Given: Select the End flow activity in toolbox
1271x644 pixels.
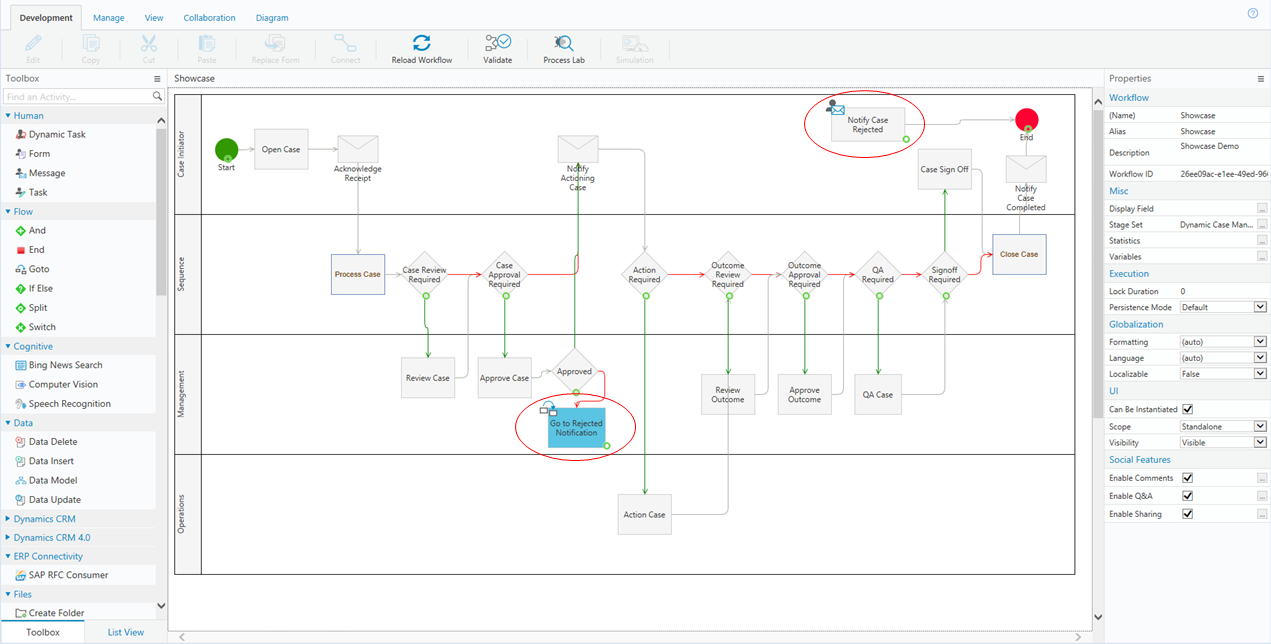Looking at the screenshot, I should coord(36,250).
